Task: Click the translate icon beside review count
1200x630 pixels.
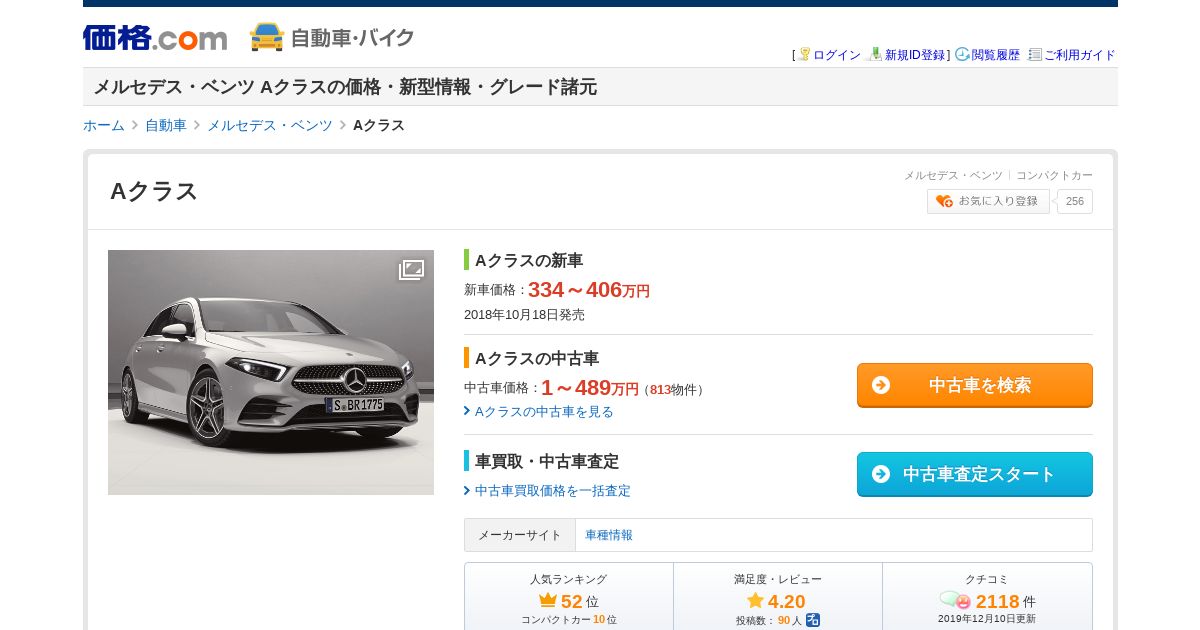Action: (x=813, y=620)
